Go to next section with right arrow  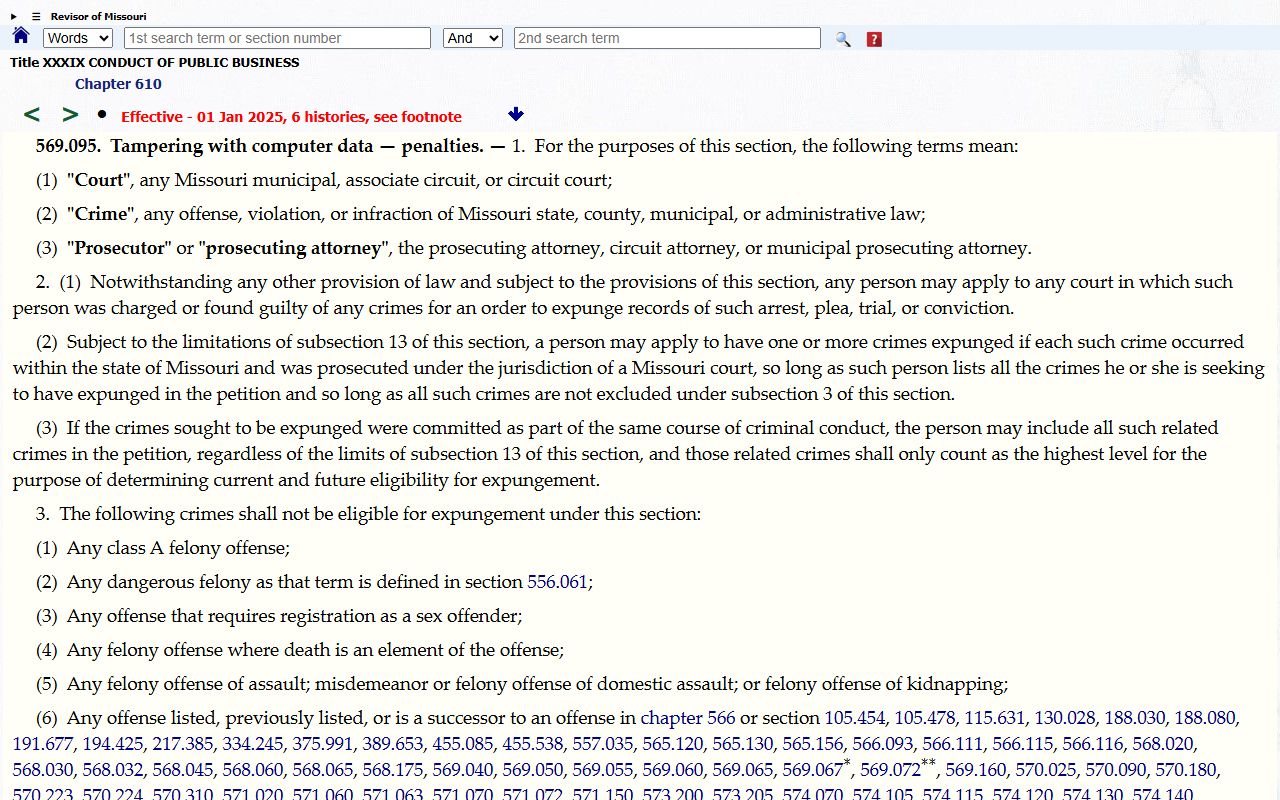[x=70, y=115]
